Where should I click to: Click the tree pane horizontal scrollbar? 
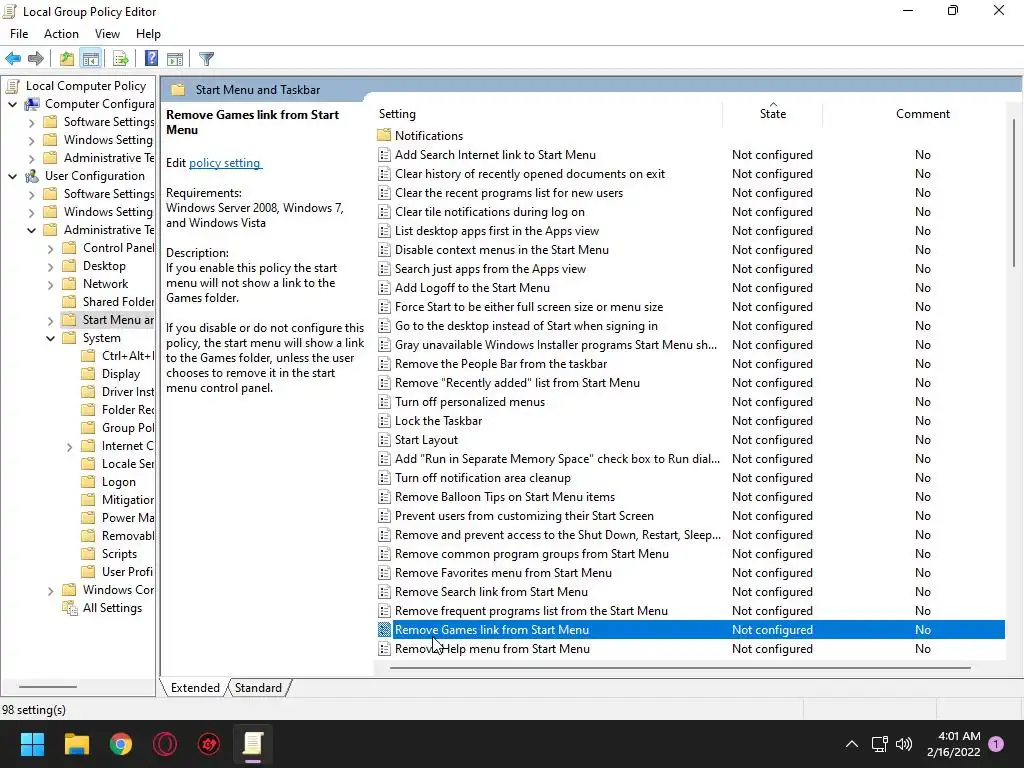click(x=48, y=686)
